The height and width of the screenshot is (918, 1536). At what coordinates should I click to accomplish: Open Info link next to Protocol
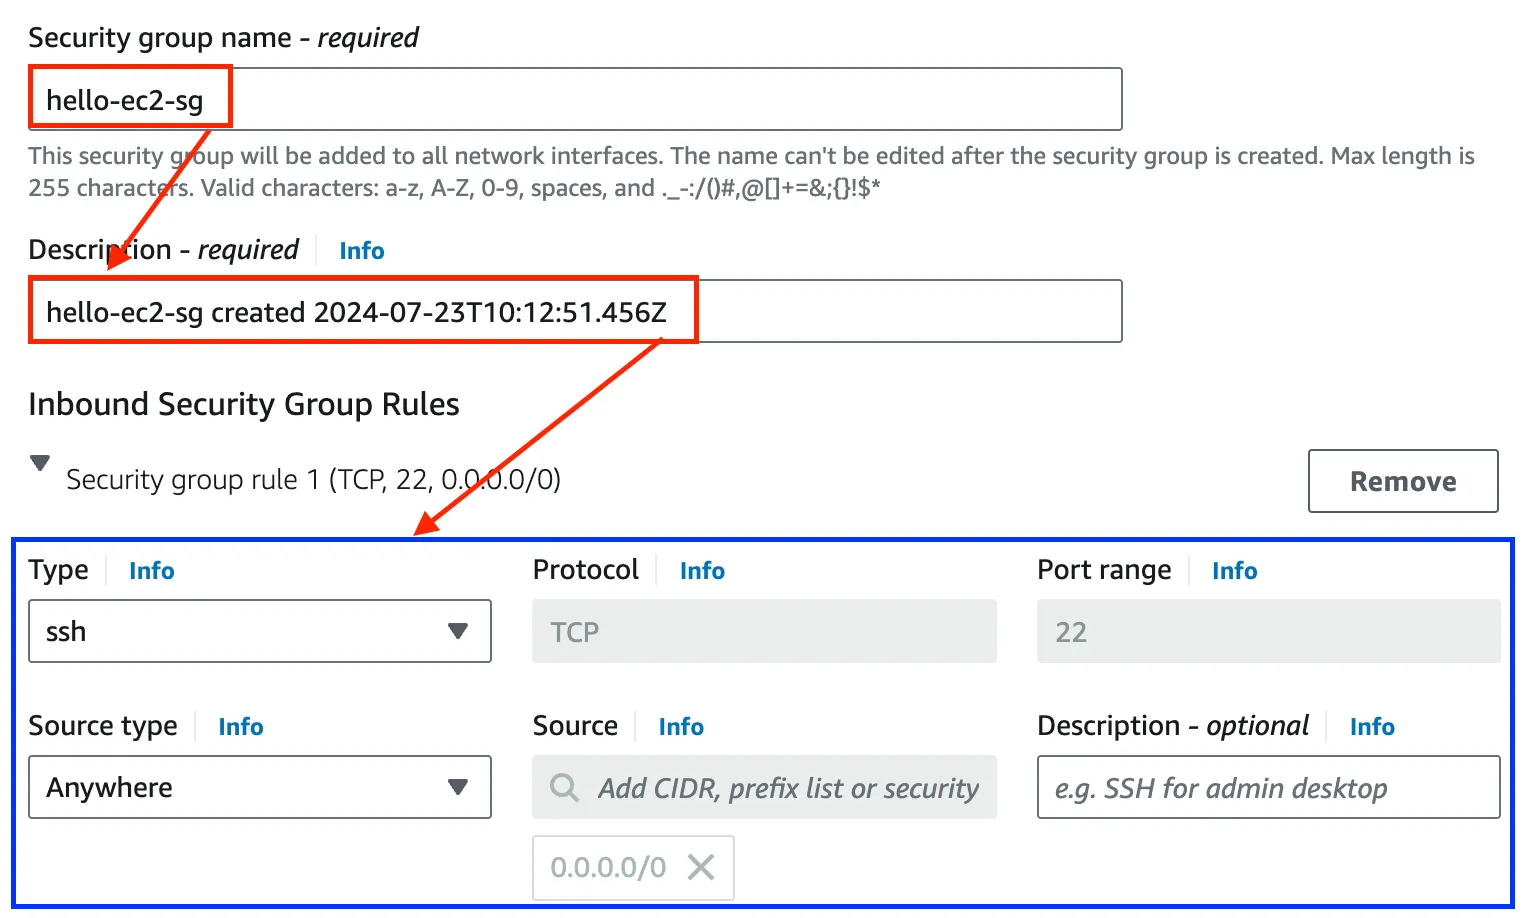point(702,571)
